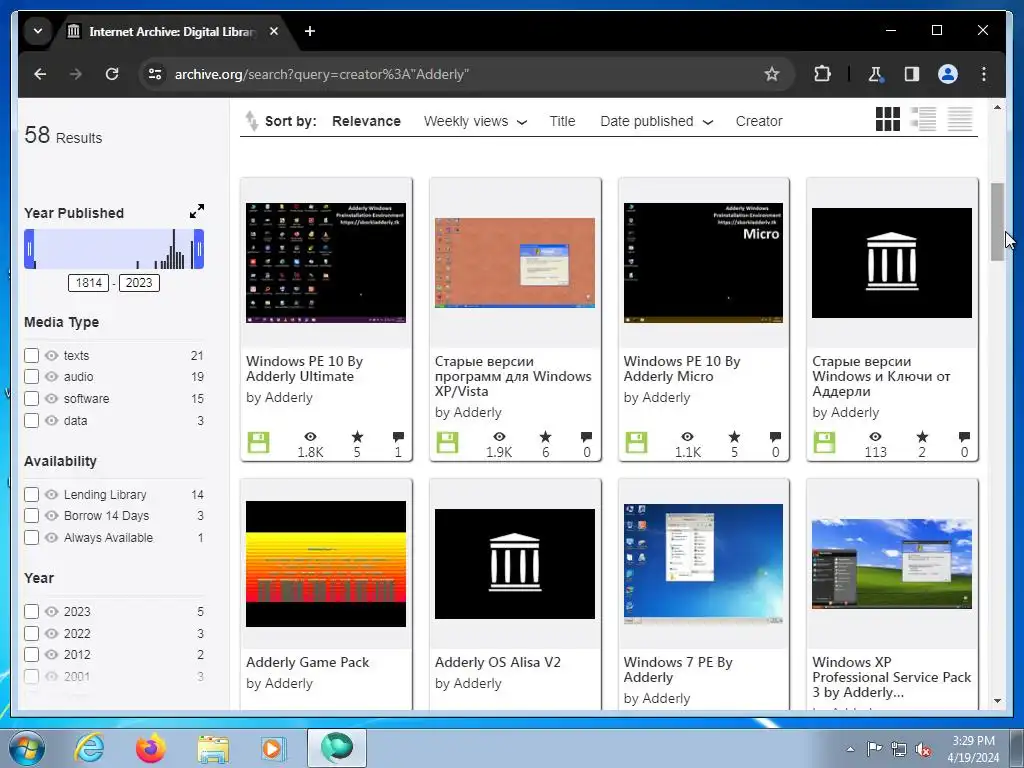Screen dimensions: 1024x768
Task: Click the views eye on Windows XP/Vista card
Action: point(499,436)
